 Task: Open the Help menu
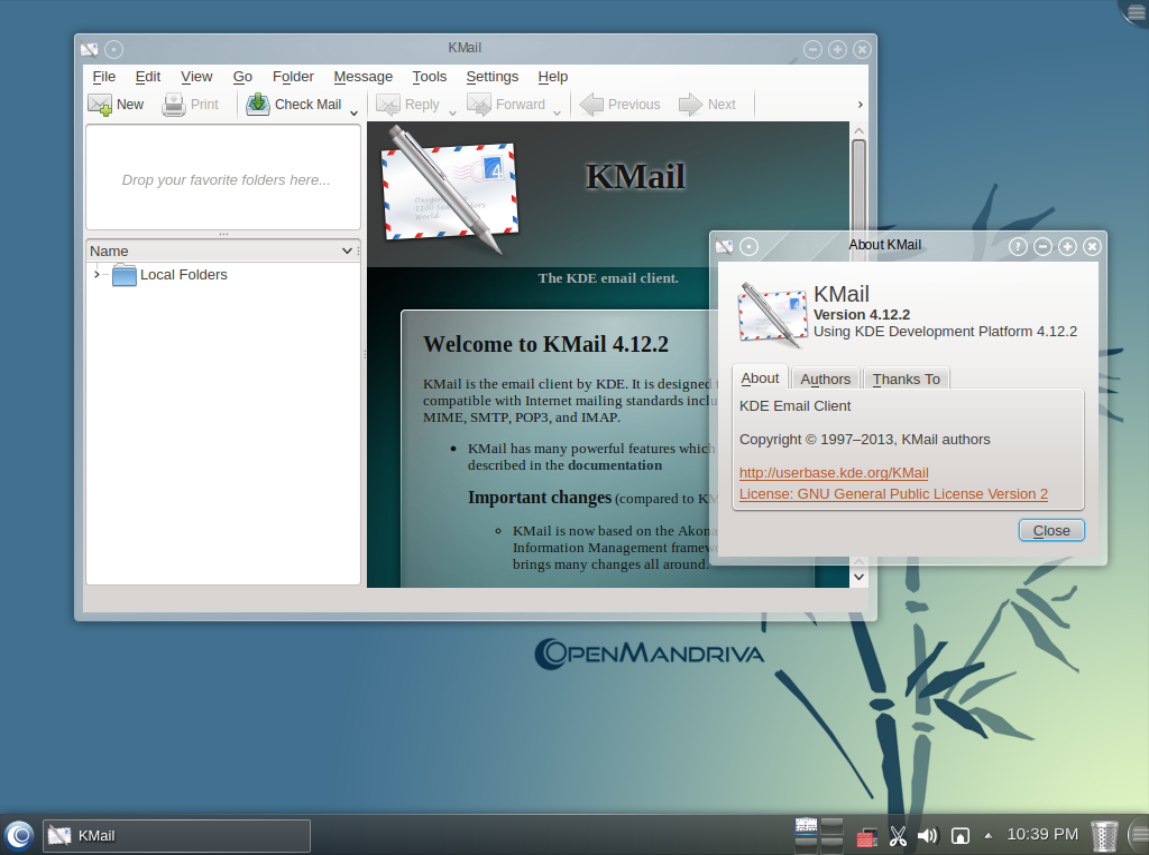pos(553,77)
